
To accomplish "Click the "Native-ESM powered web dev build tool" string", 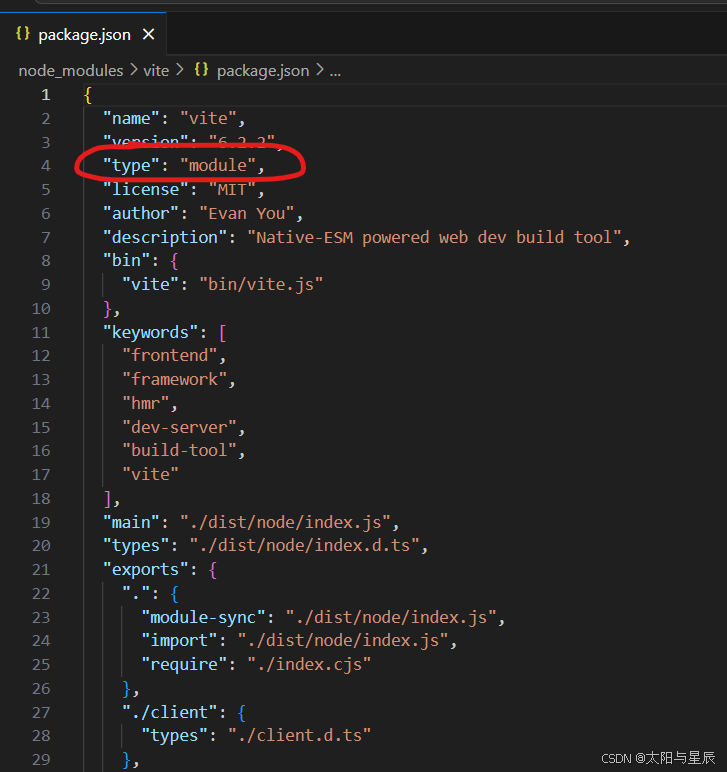I will tap(435, 238).
